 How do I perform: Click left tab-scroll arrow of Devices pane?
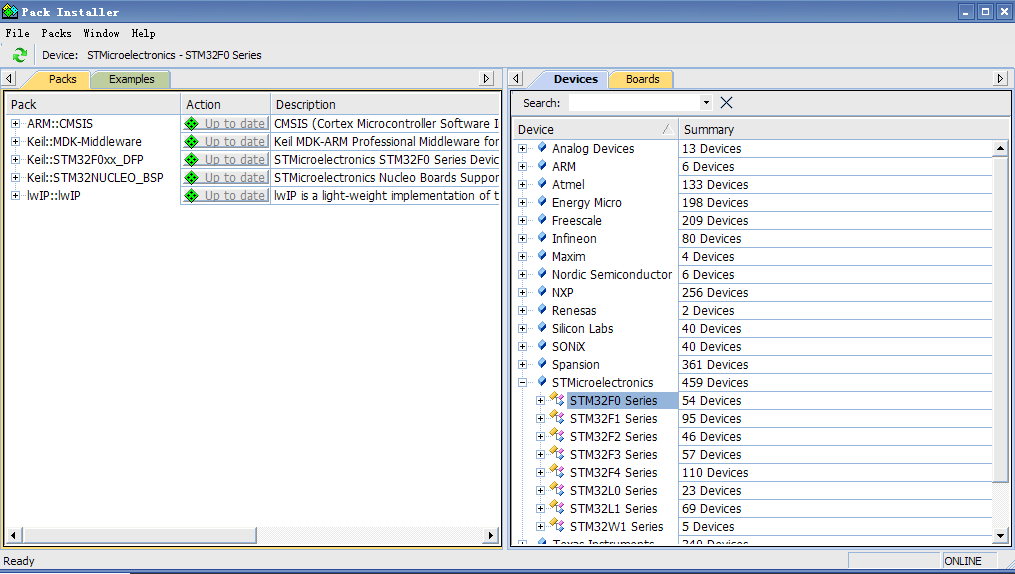point(515,78)
